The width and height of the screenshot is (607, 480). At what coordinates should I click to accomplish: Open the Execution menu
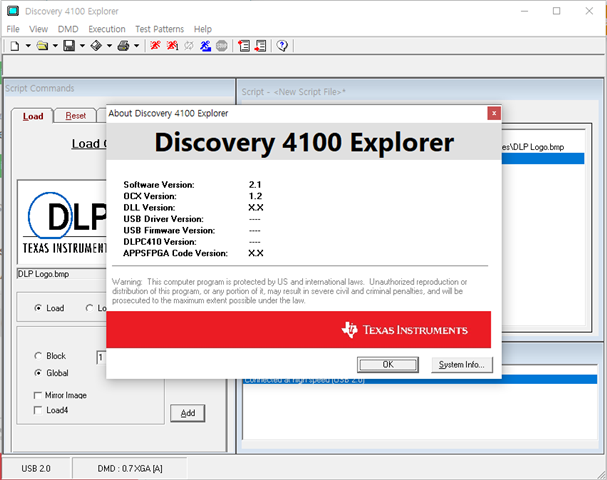[x=107, y=29]
